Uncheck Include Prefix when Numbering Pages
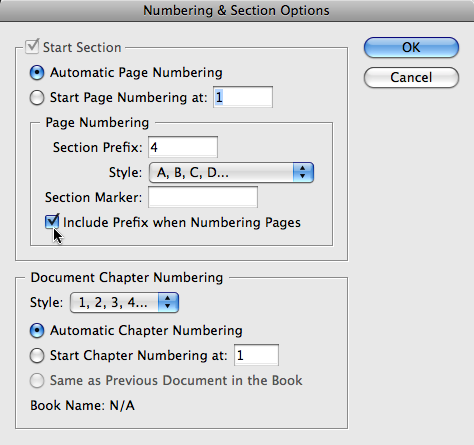This screenshot has height=445, width=474. click(52, 222)
